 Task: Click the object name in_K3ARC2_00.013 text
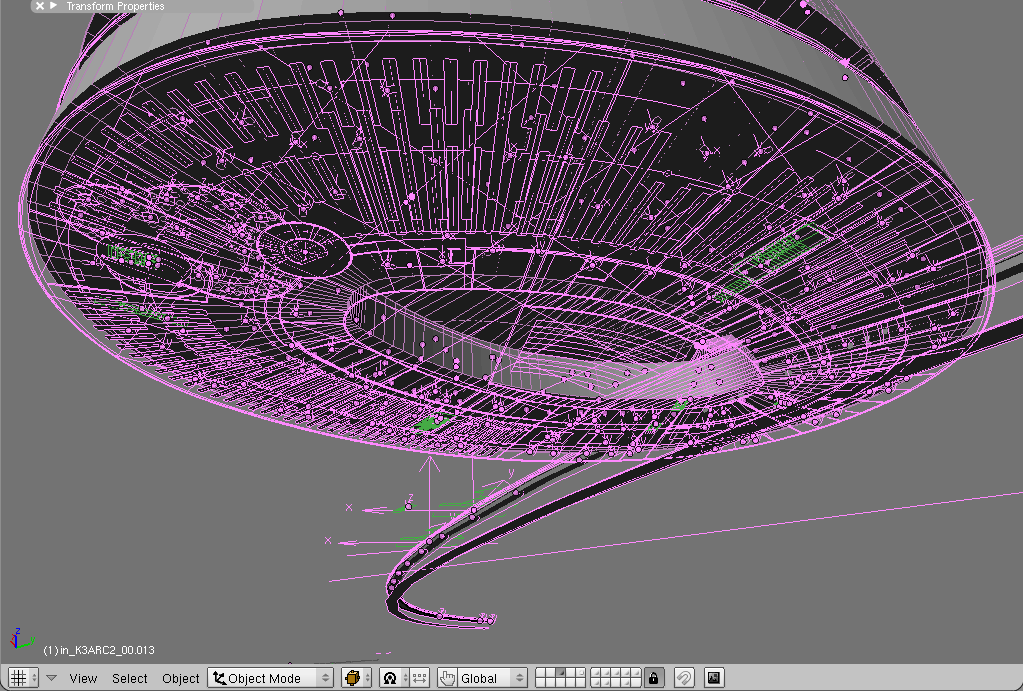(107, 650)
